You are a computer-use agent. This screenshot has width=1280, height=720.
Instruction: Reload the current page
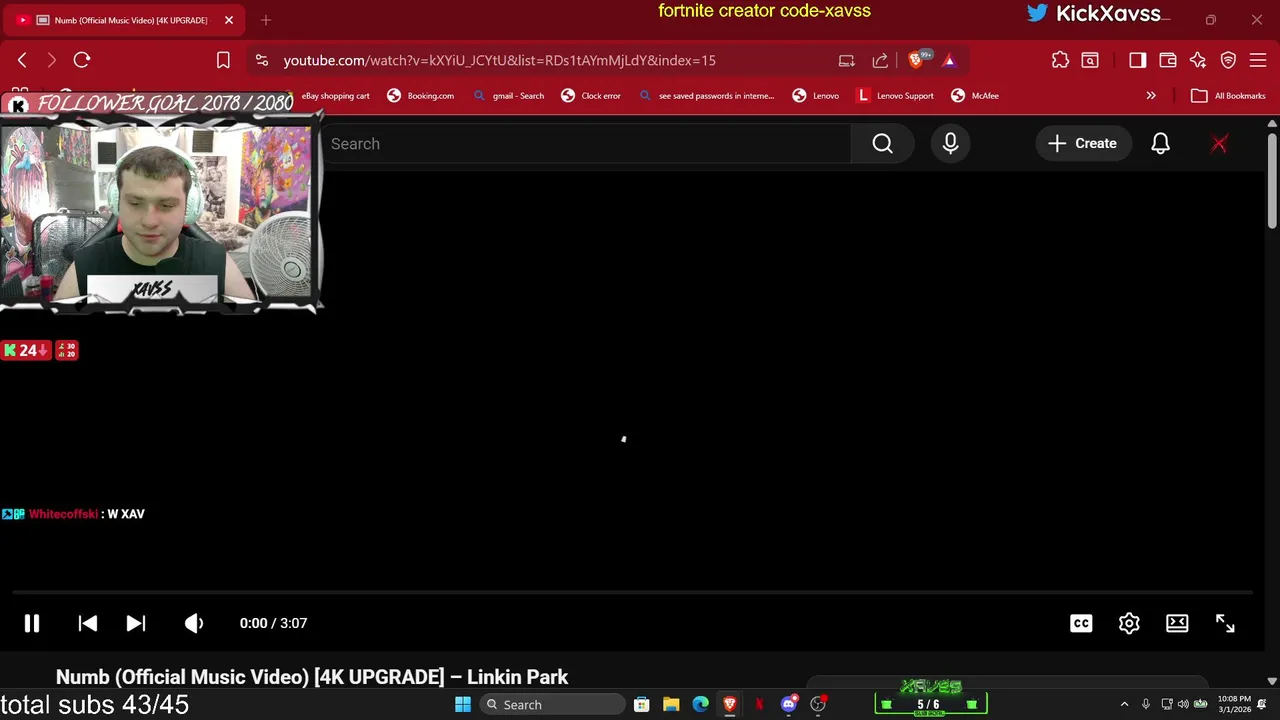82,60
